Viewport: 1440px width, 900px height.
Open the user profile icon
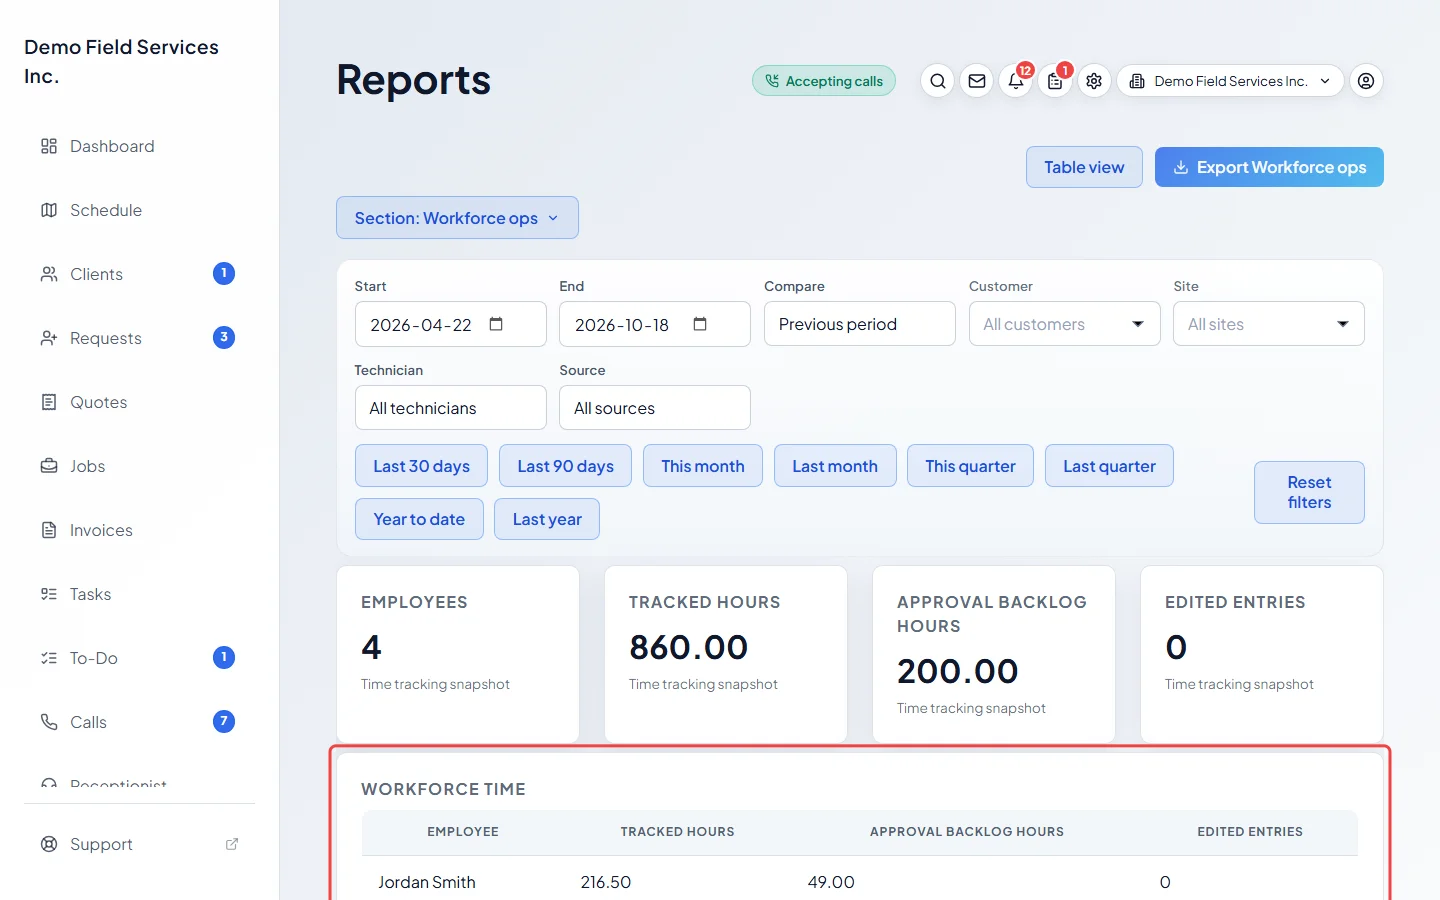[x=1366, y=81]
